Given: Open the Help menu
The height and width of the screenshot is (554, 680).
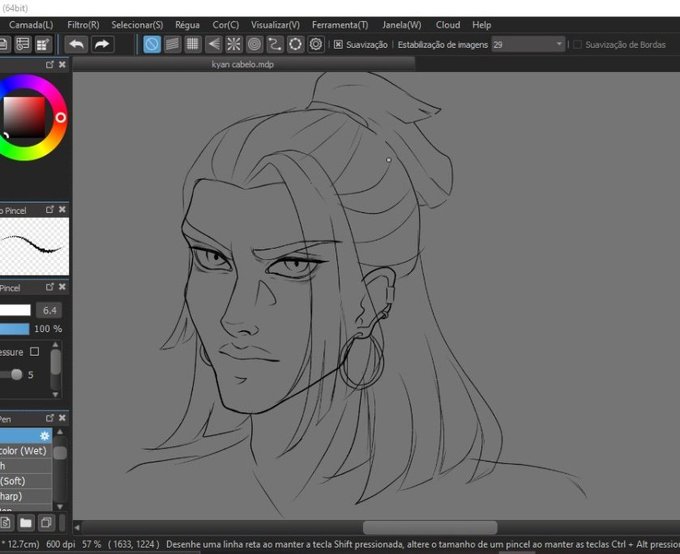Looking at the screenshot, I should (481, 25).
